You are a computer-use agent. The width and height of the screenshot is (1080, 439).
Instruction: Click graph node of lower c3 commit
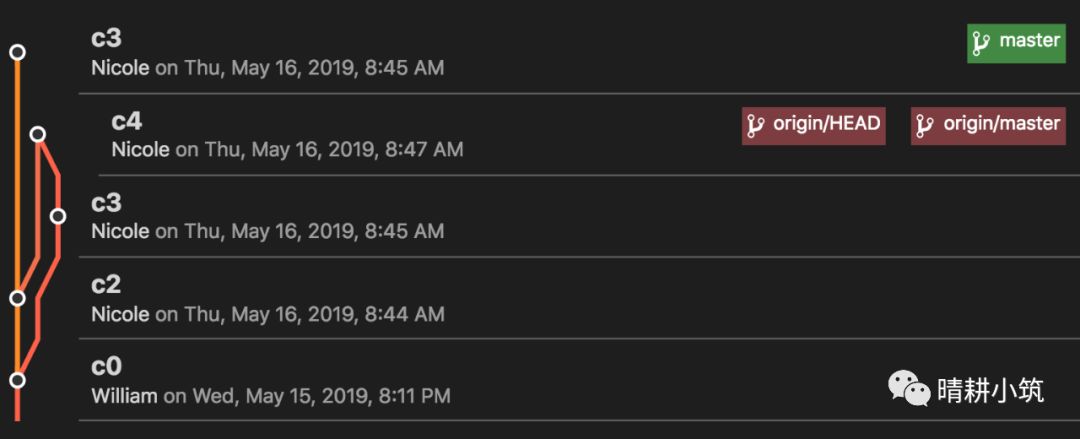58,216
